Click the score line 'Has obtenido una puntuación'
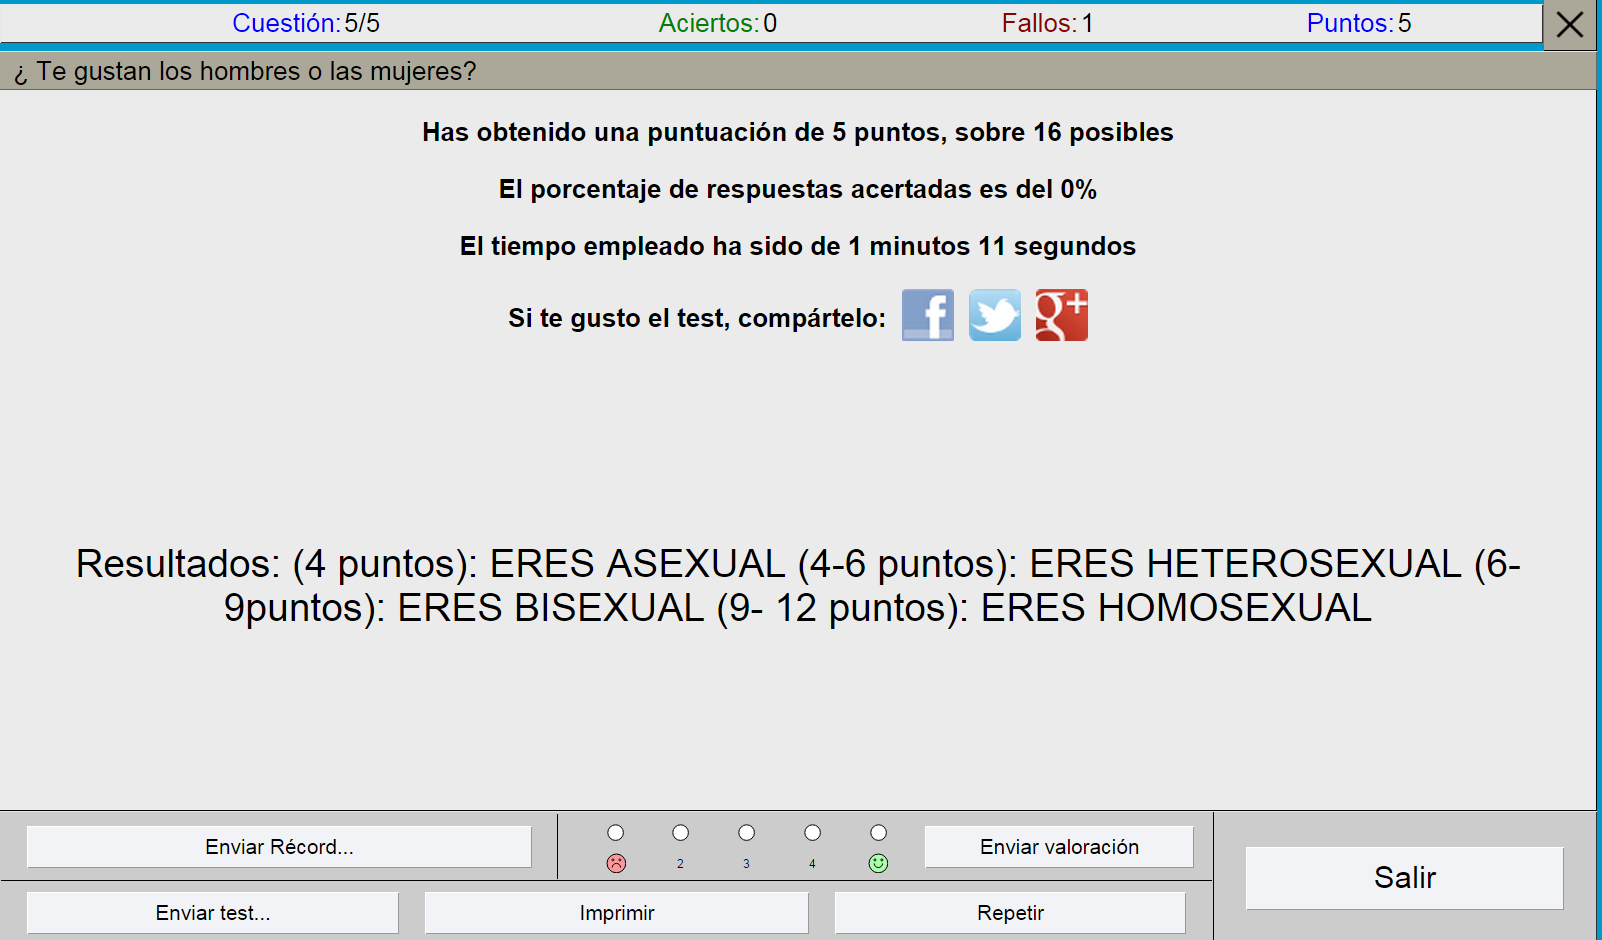This screenshot has height=940, width=1602. coord(798,132)
